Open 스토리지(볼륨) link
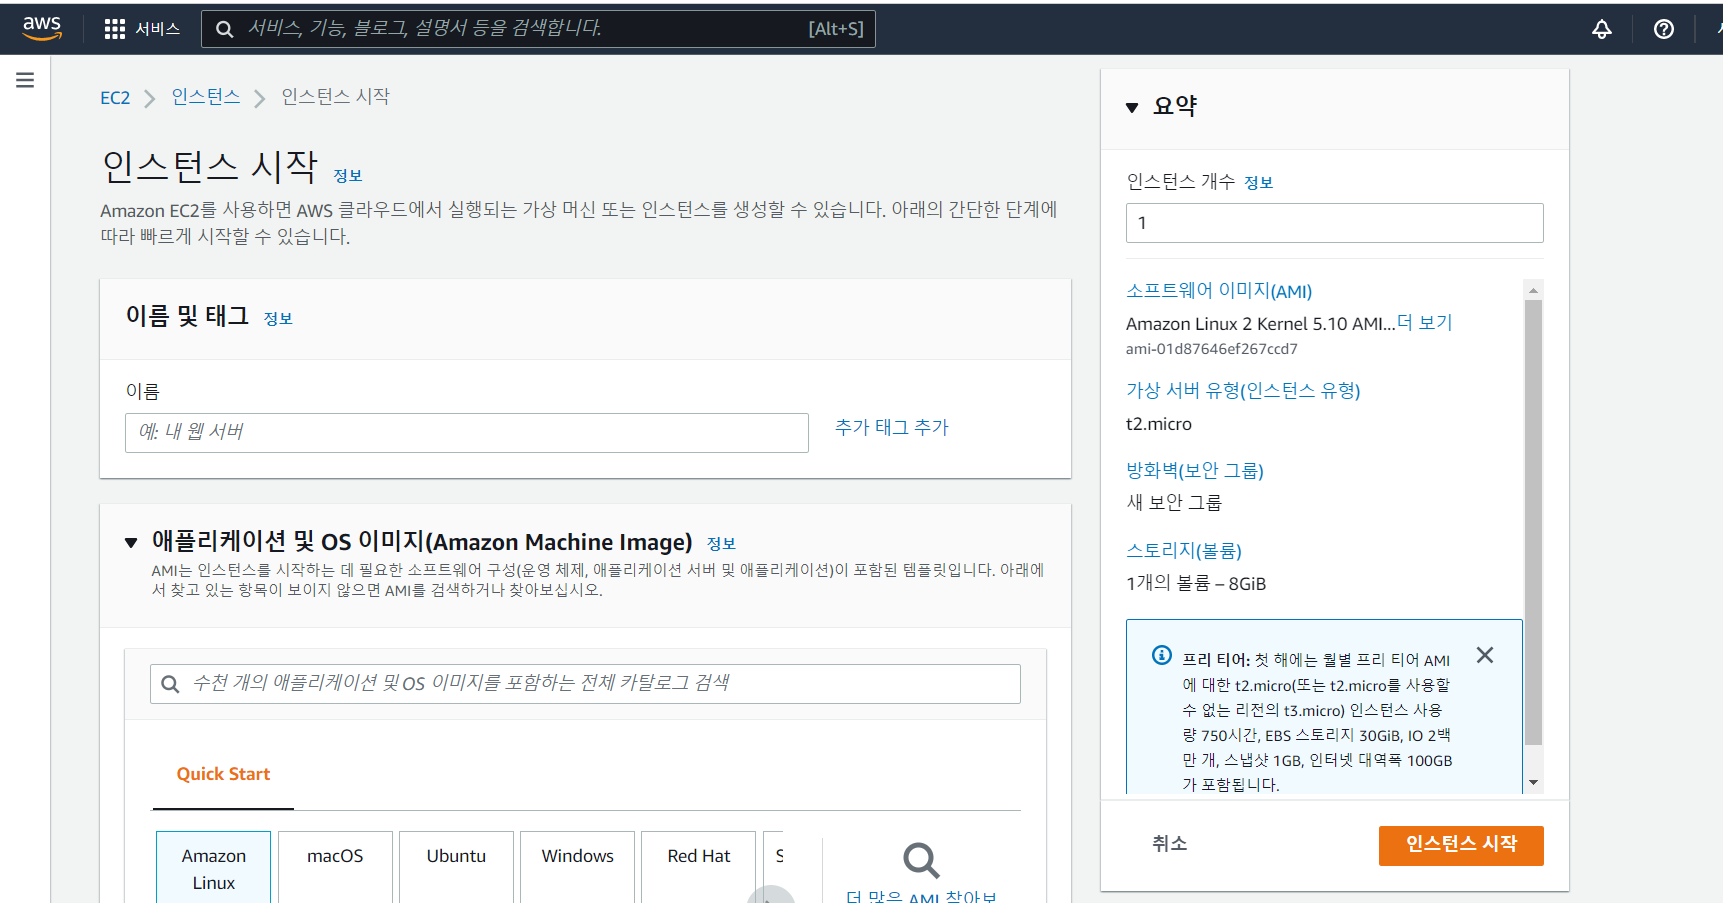Screen dimensions: 1723x903 point(1184,551)
